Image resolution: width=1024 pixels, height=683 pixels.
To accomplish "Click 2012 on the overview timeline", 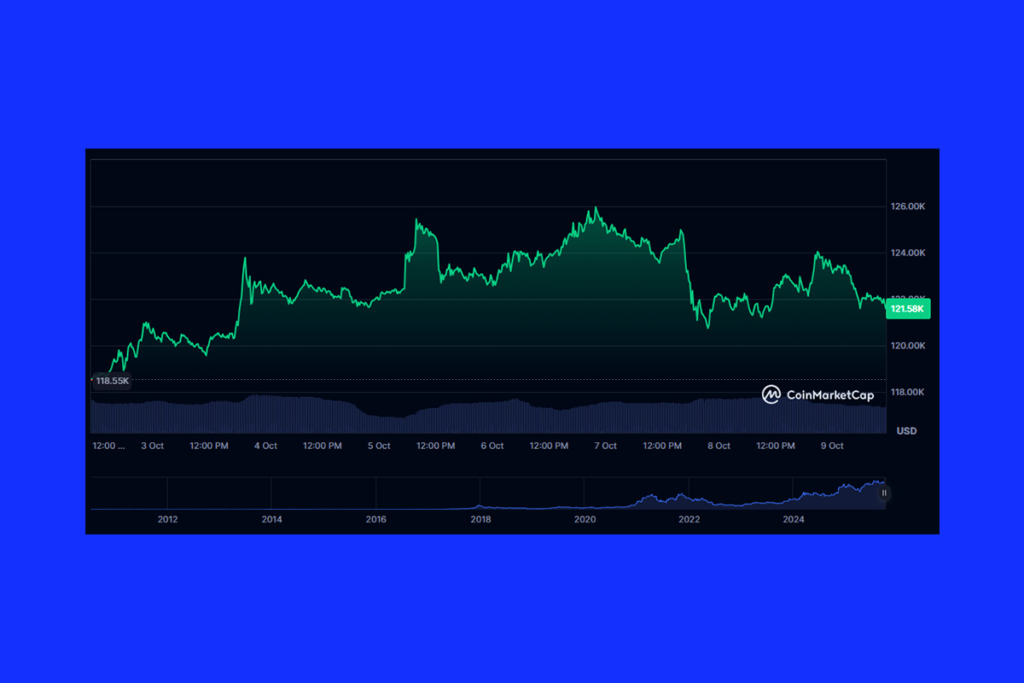I will 167,520.
